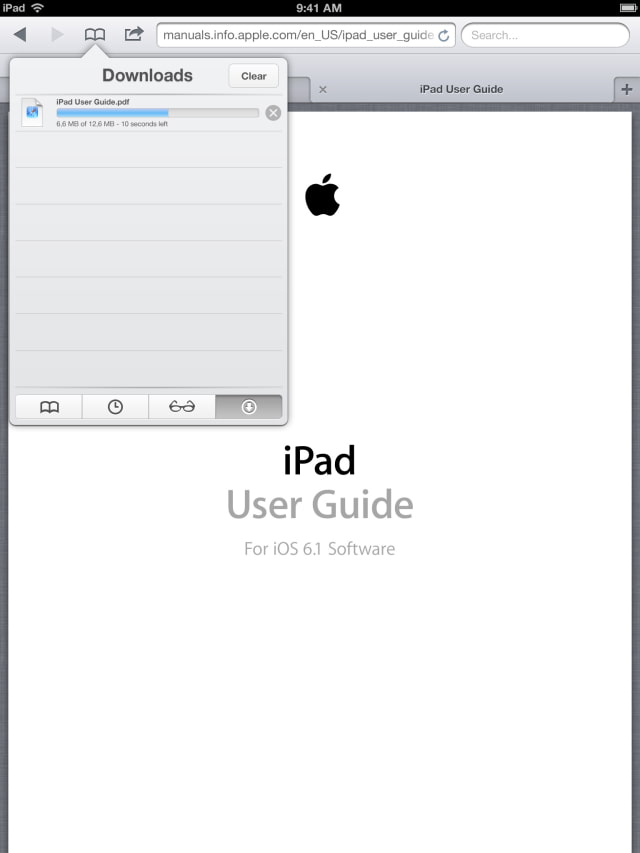
Task: Select the Downloads tab in popover
Action: coord(249,407)
